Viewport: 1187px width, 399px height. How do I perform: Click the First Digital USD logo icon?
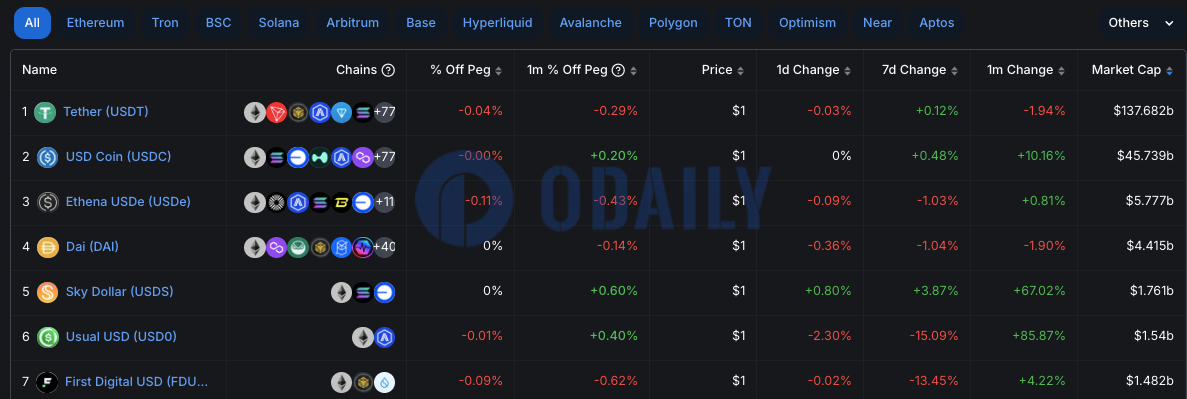coord(48,382)
